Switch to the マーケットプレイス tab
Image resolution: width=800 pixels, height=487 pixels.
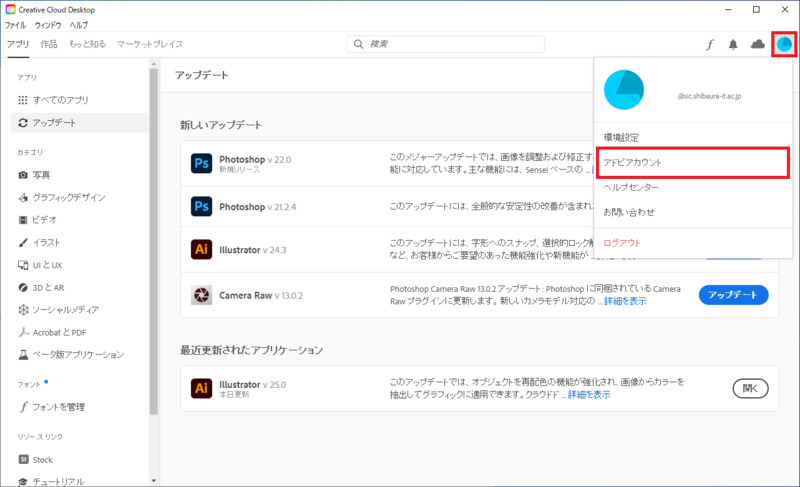pos(150,44)
